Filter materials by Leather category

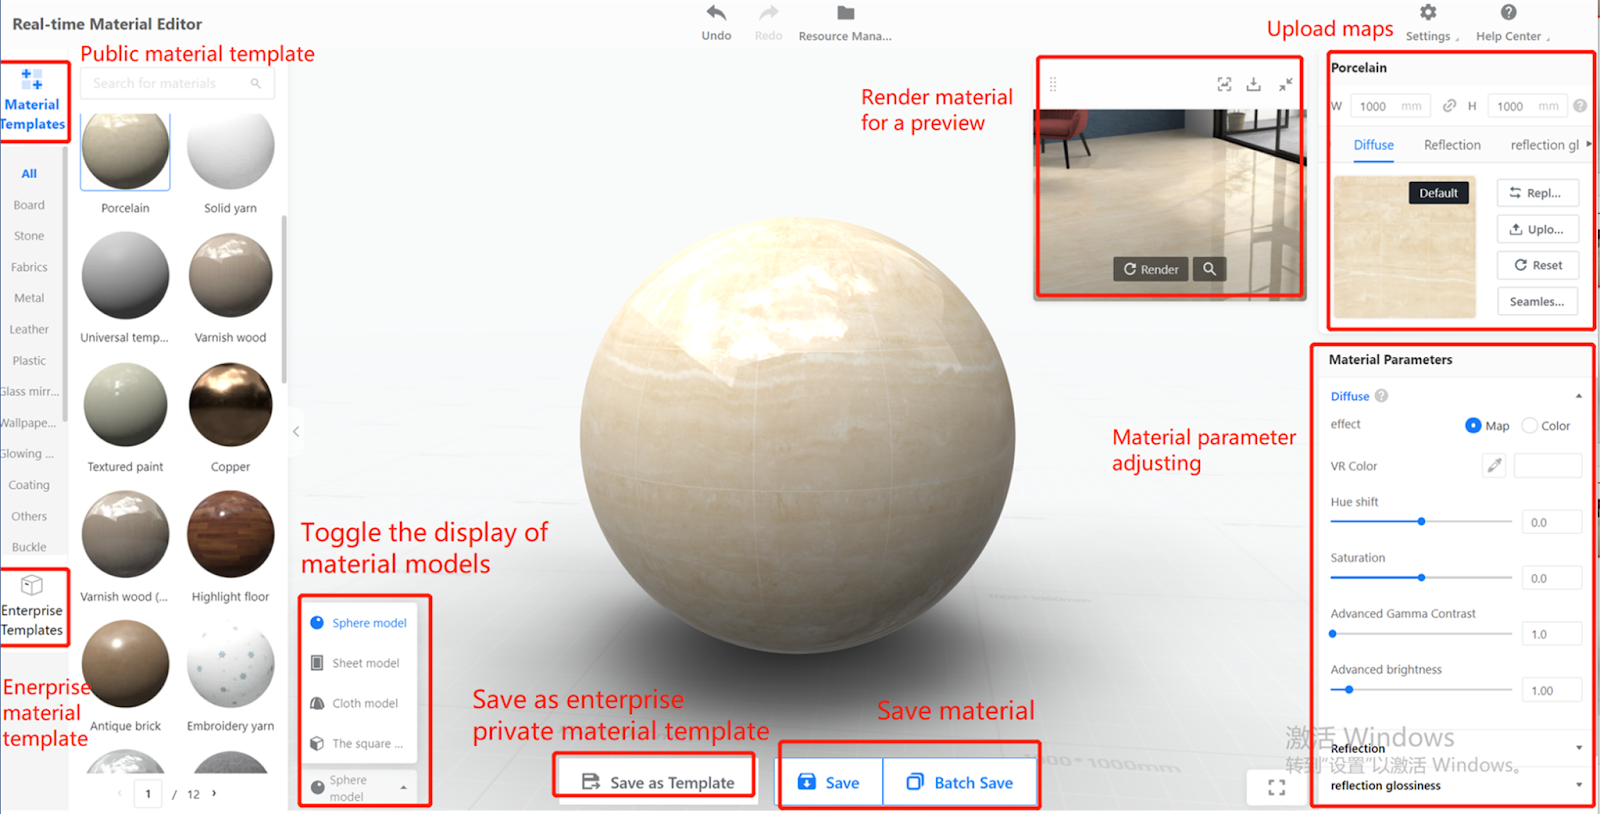(29, 329)
